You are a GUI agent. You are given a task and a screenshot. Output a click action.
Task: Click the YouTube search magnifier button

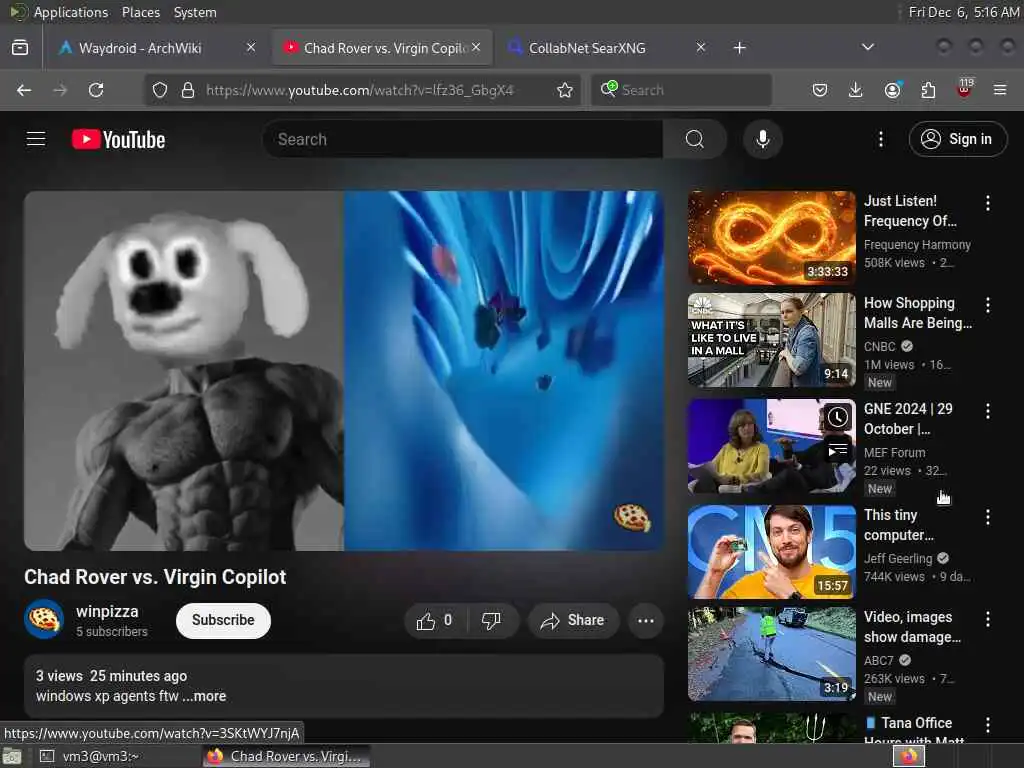coord(694,139)
